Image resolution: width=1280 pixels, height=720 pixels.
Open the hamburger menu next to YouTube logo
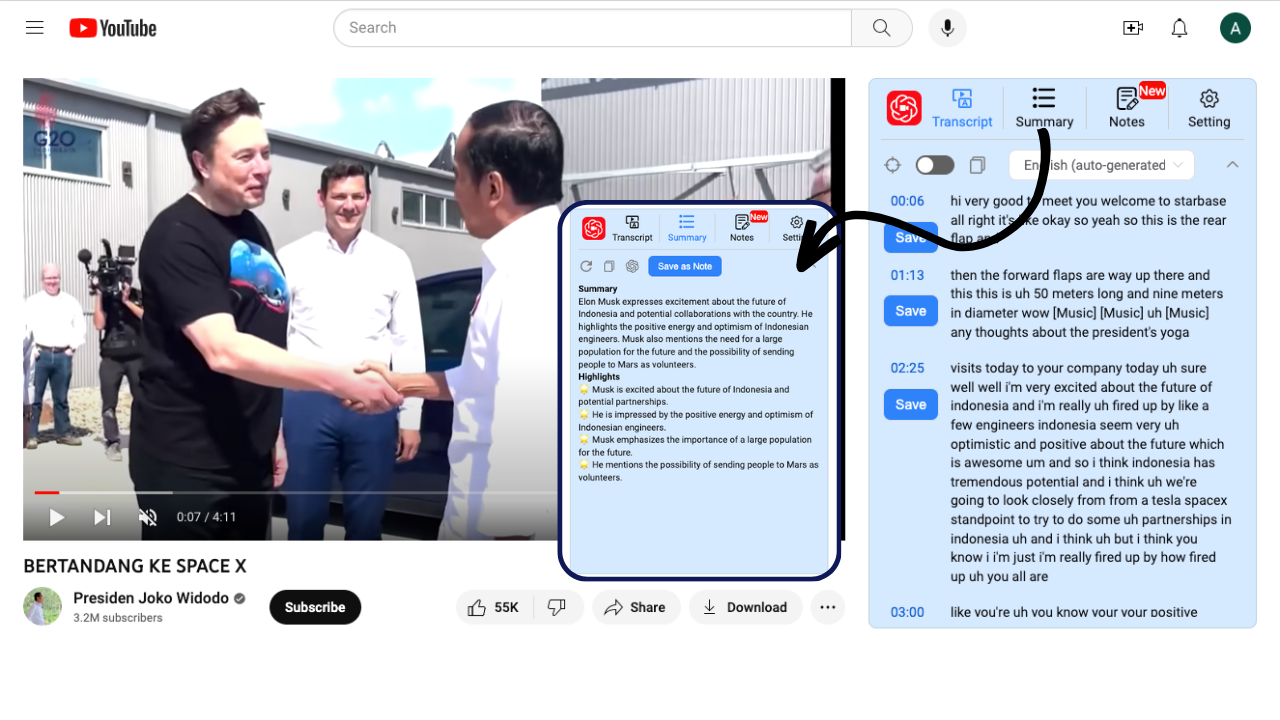pos(34,27)
